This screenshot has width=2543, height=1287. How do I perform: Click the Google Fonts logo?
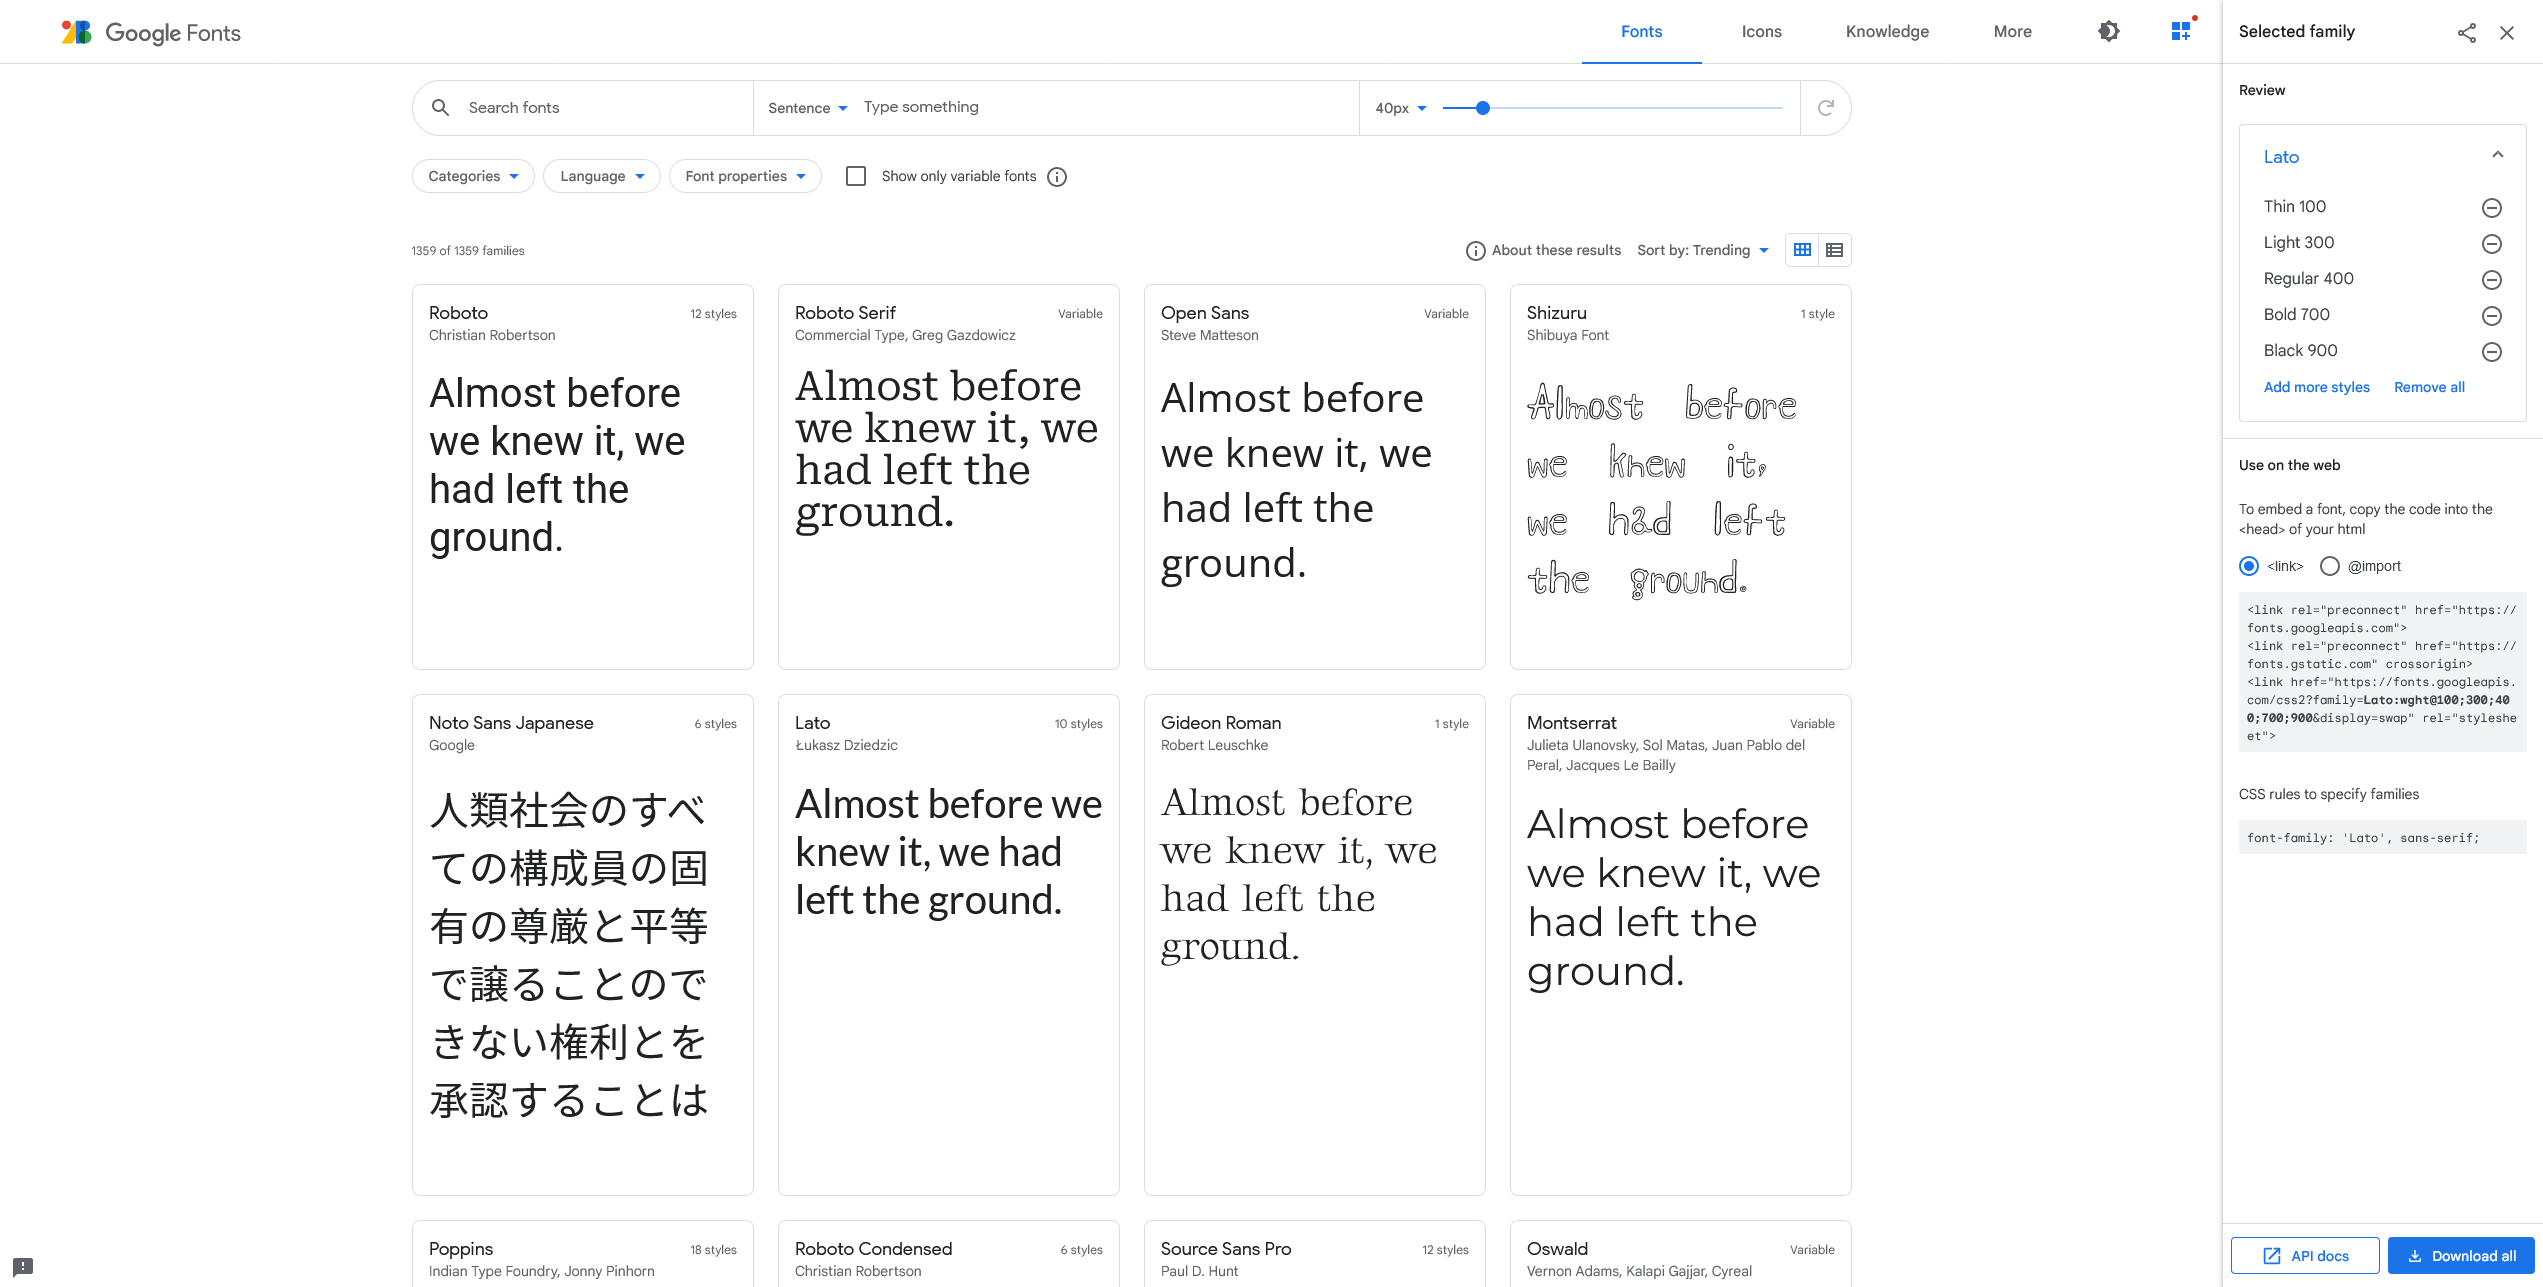[x=151, y=32]
